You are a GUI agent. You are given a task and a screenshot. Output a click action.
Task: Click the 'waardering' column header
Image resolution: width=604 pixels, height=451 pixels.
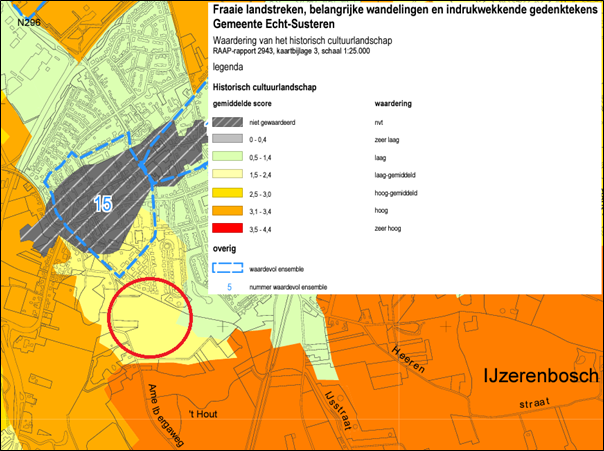coord(393,104)
